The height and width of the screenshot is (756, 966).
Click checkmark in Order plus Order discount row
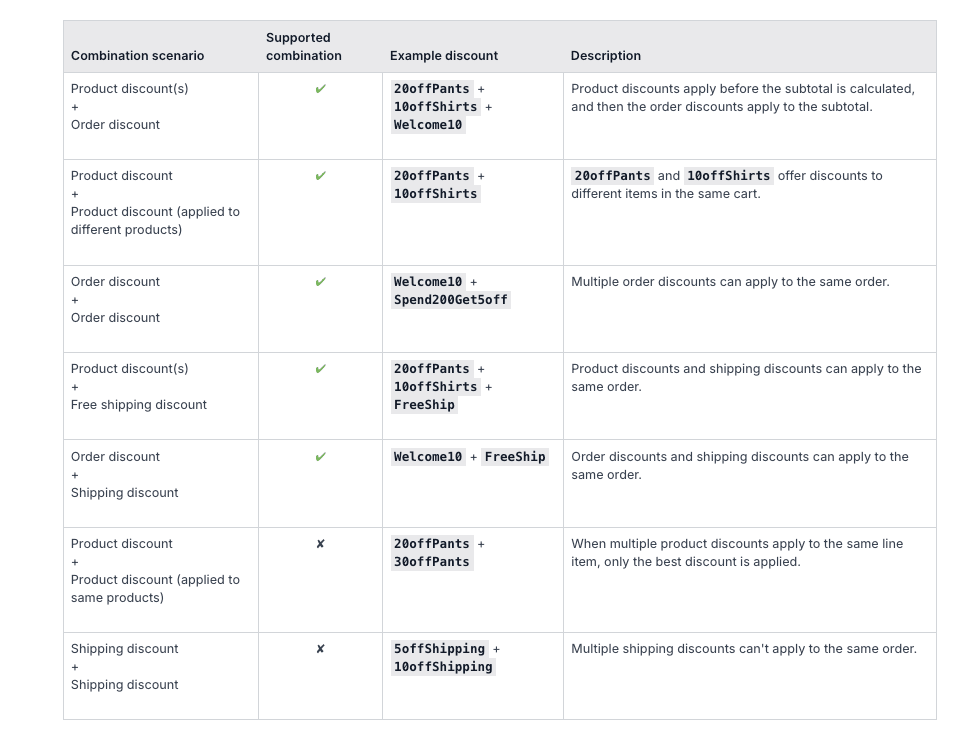click(320, 282)
